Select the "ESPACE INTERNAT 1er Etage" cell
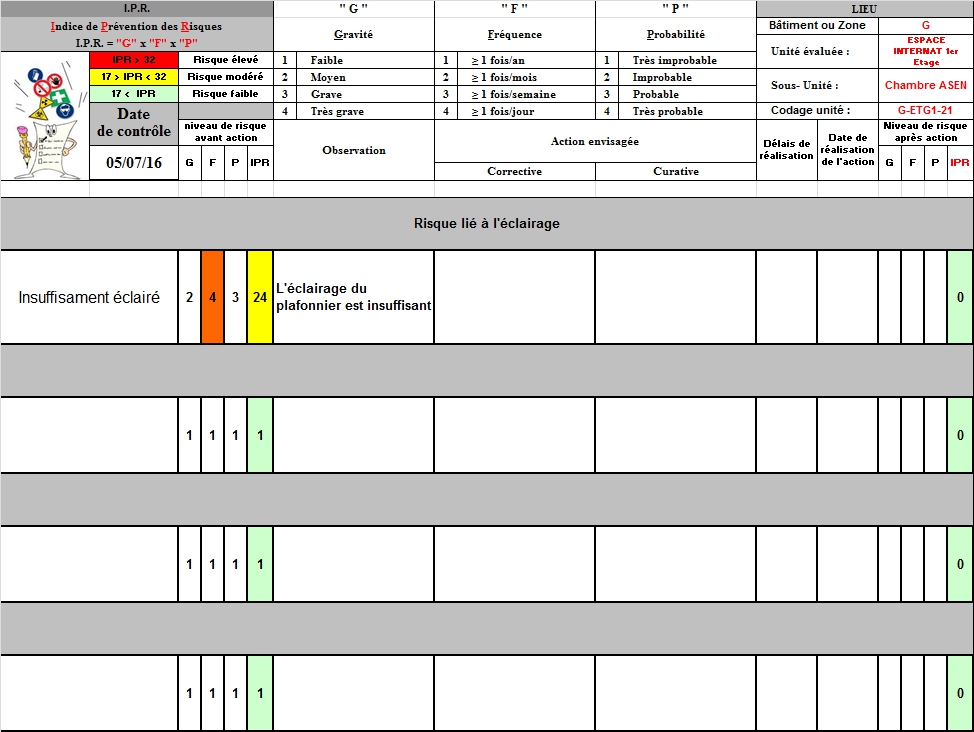The height and width of the screenshot is (732, 974). coord(925,51)
